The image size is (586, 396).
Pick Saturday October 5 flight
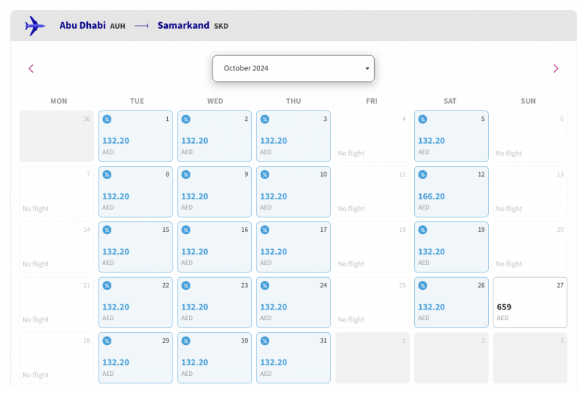coord(451,136)
